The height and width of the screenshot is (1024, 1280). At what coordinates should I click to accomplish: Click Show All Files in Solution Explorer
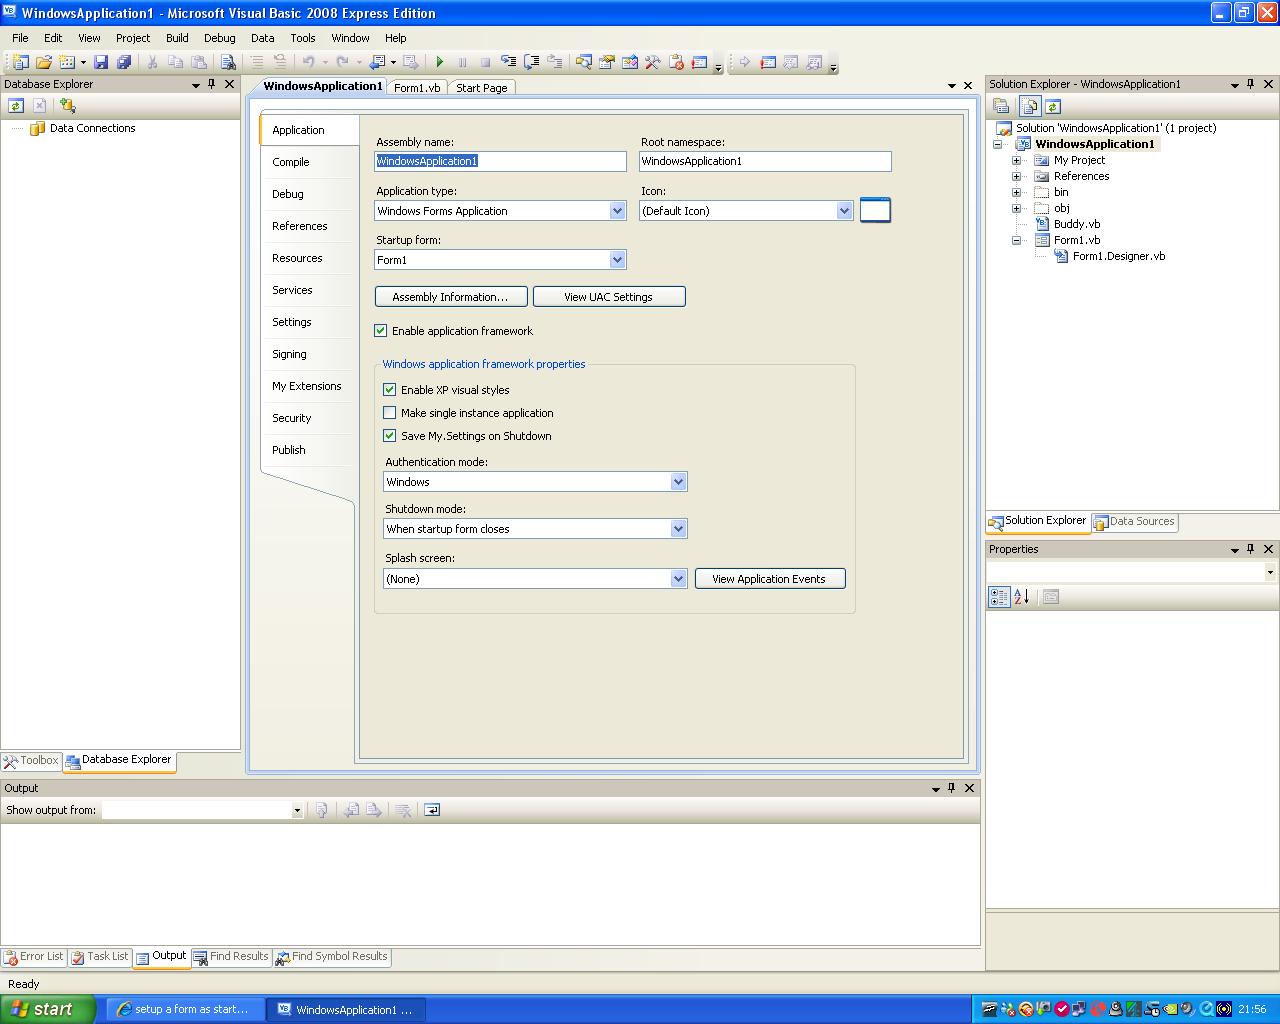1030,106
